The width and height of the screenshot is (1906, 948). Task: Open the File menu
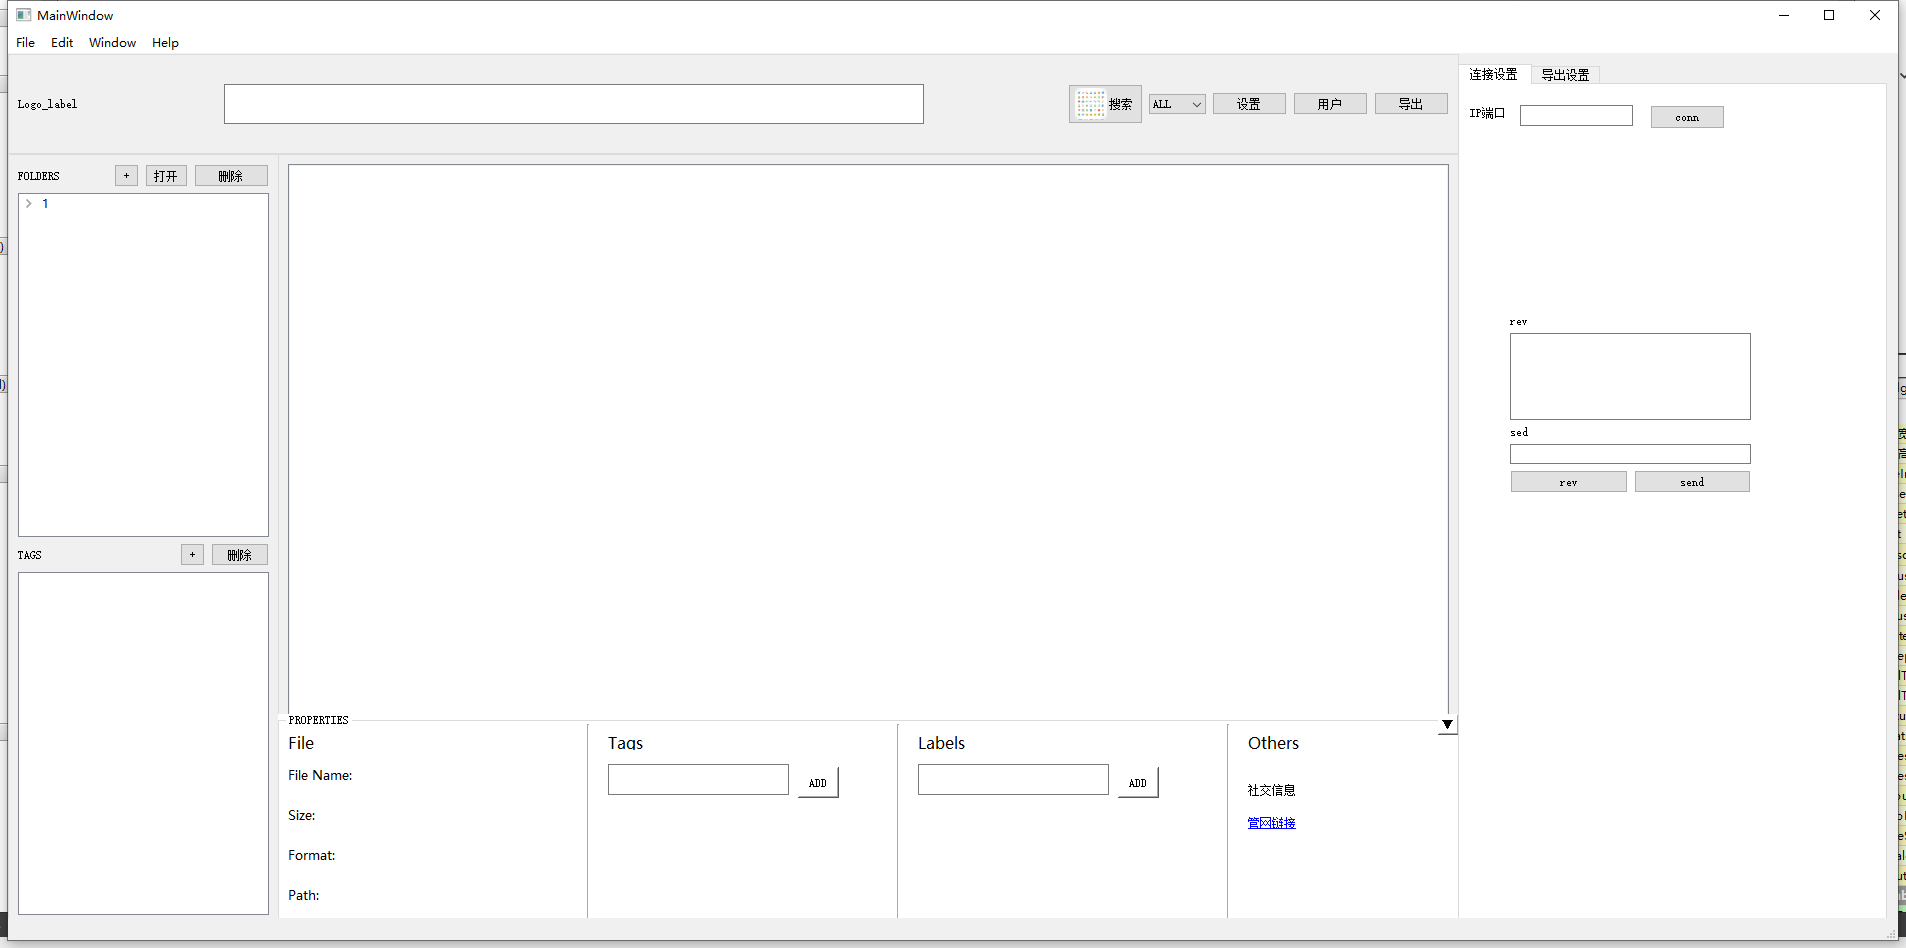pyautogui.click(x=26, y=43)
